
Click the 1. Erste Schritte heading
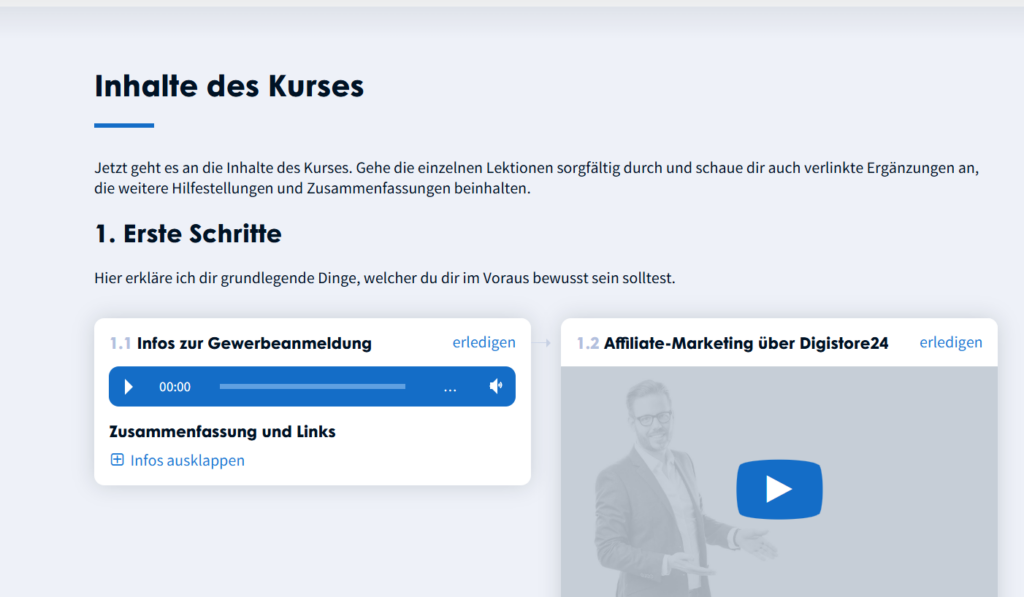[x=188, y=234]
